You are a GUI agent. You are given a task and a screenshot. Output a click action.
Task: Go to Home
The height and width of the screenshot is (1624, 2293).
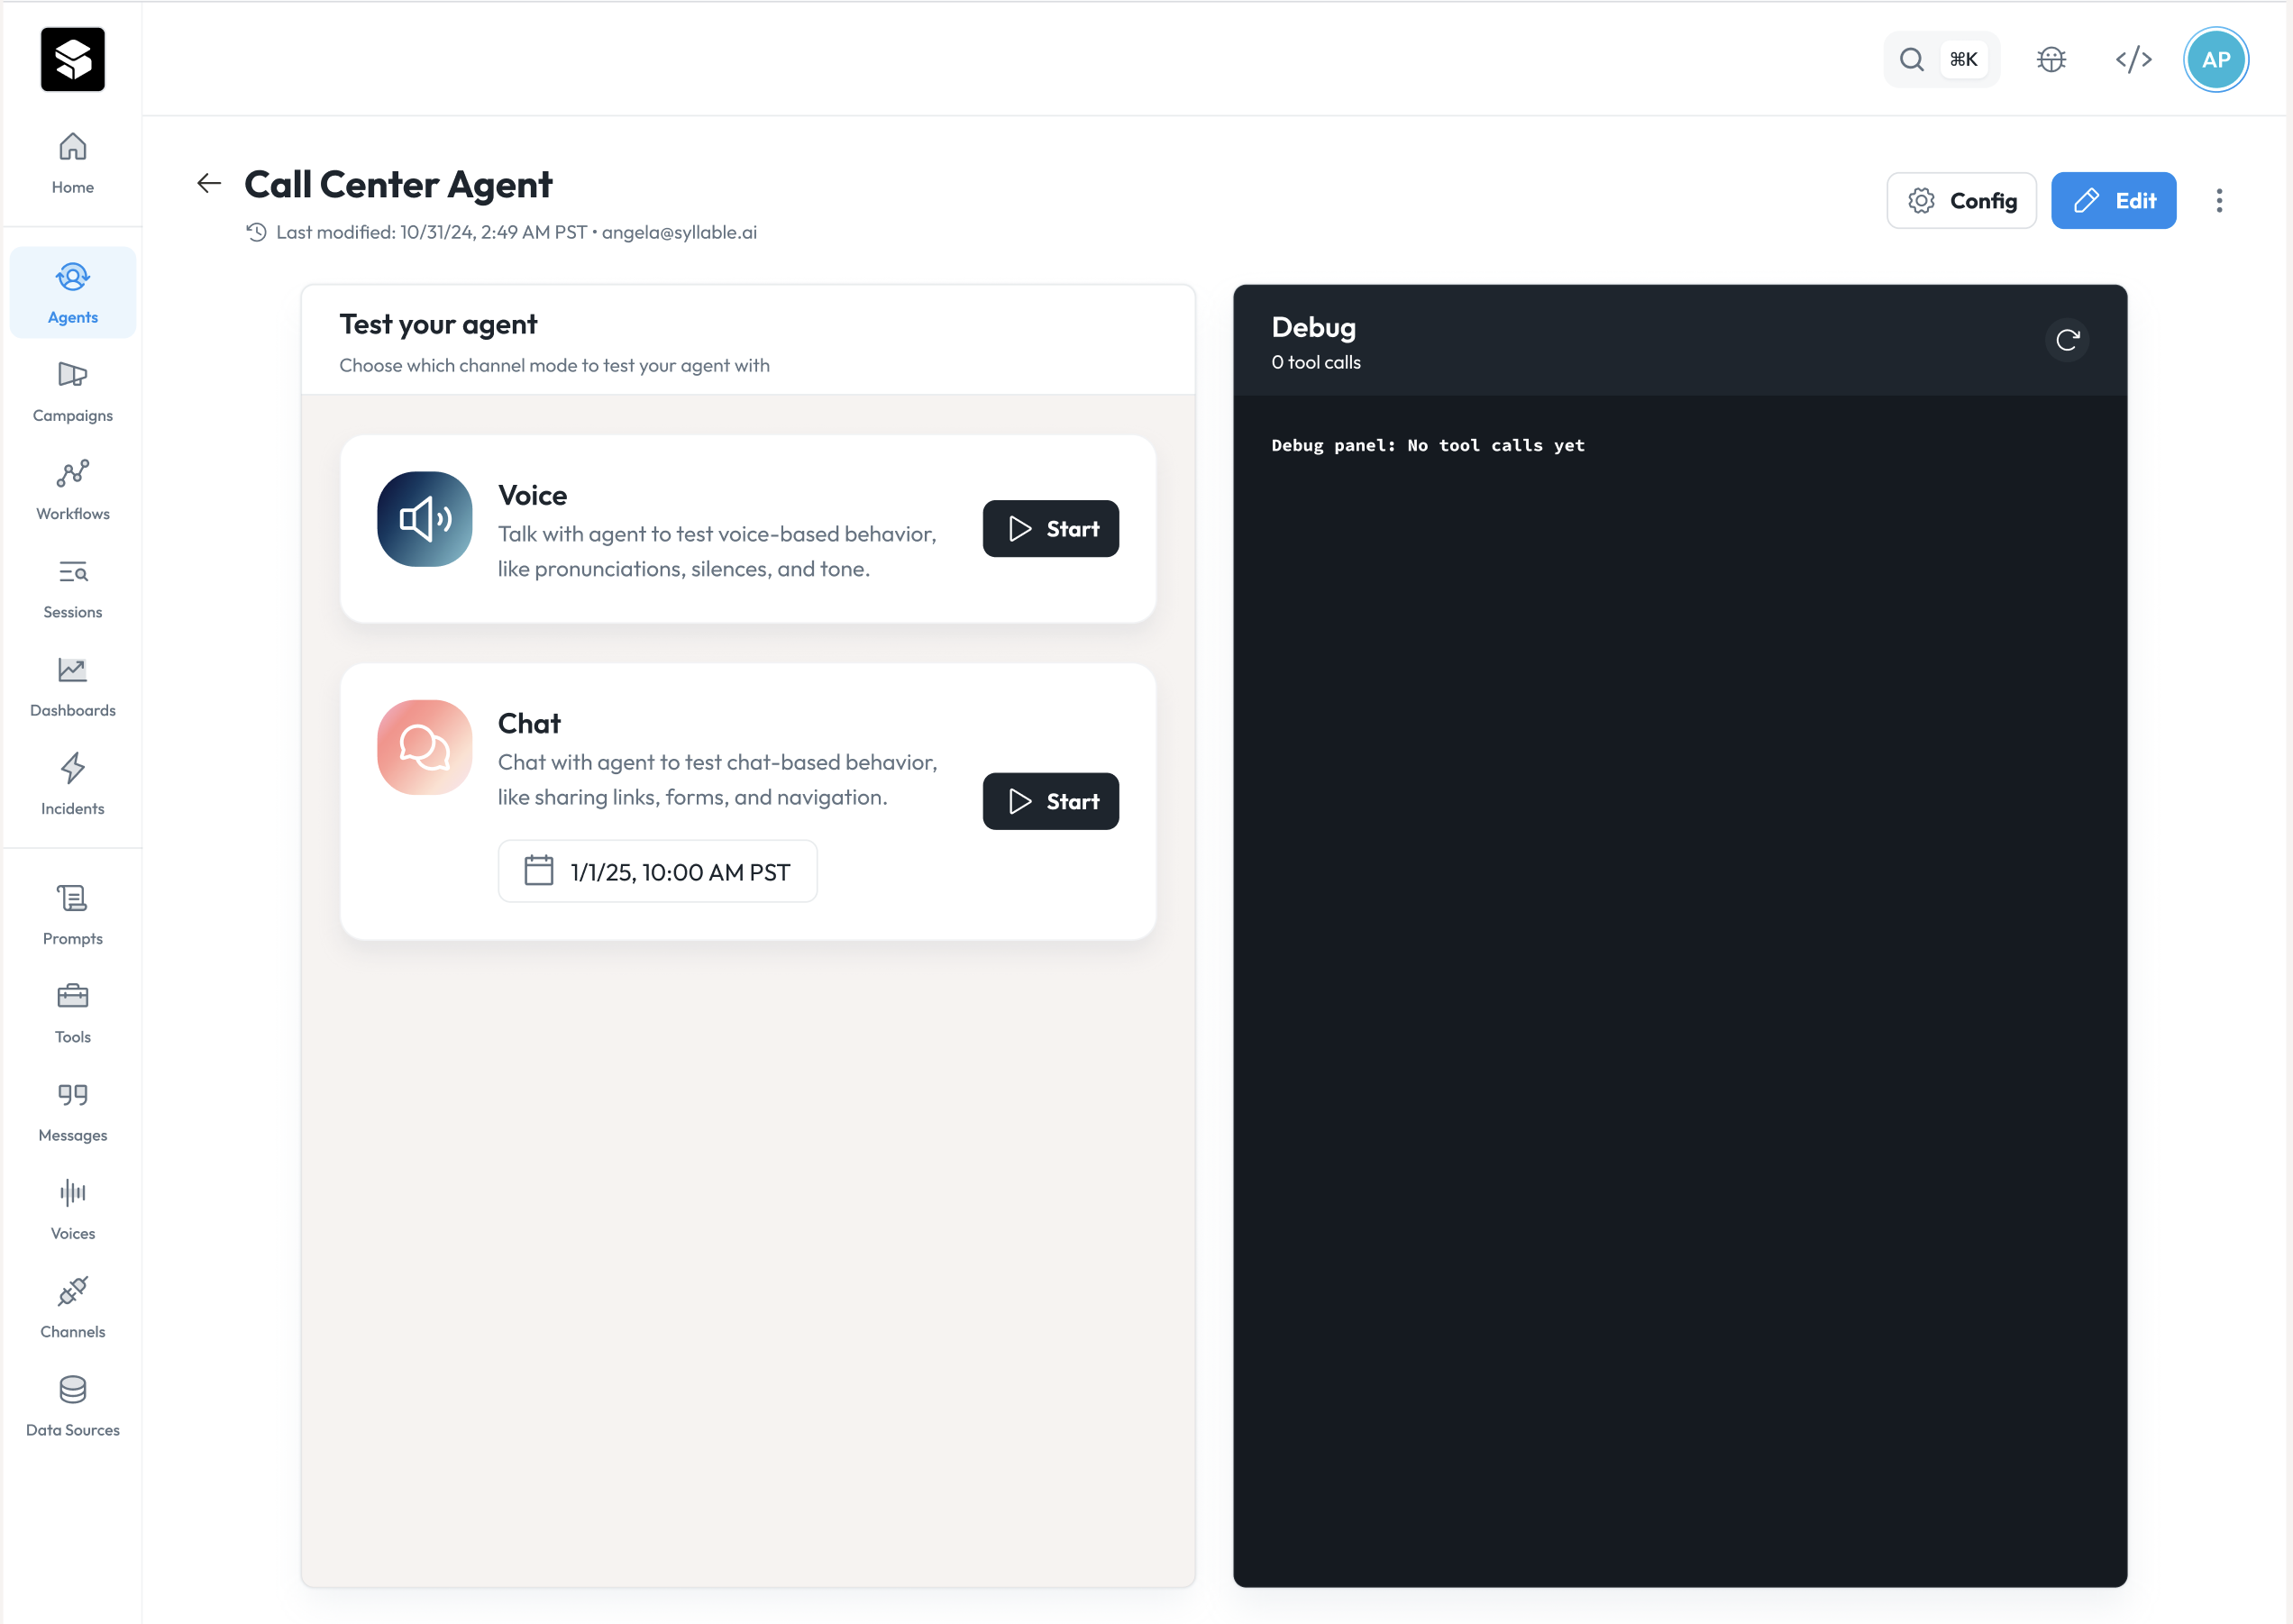(72, 162)
